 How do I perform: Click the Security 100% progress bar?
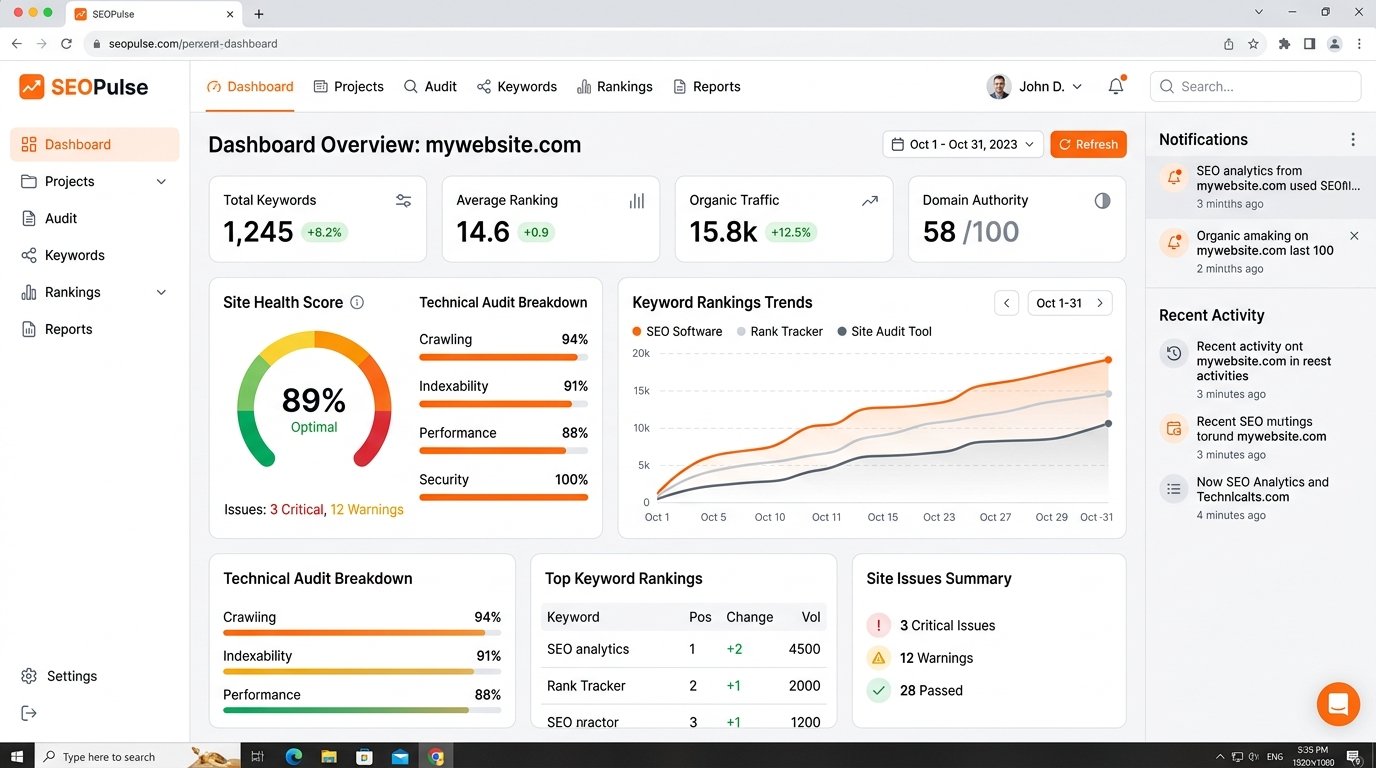pyautogui.click(x=503, y=497)
